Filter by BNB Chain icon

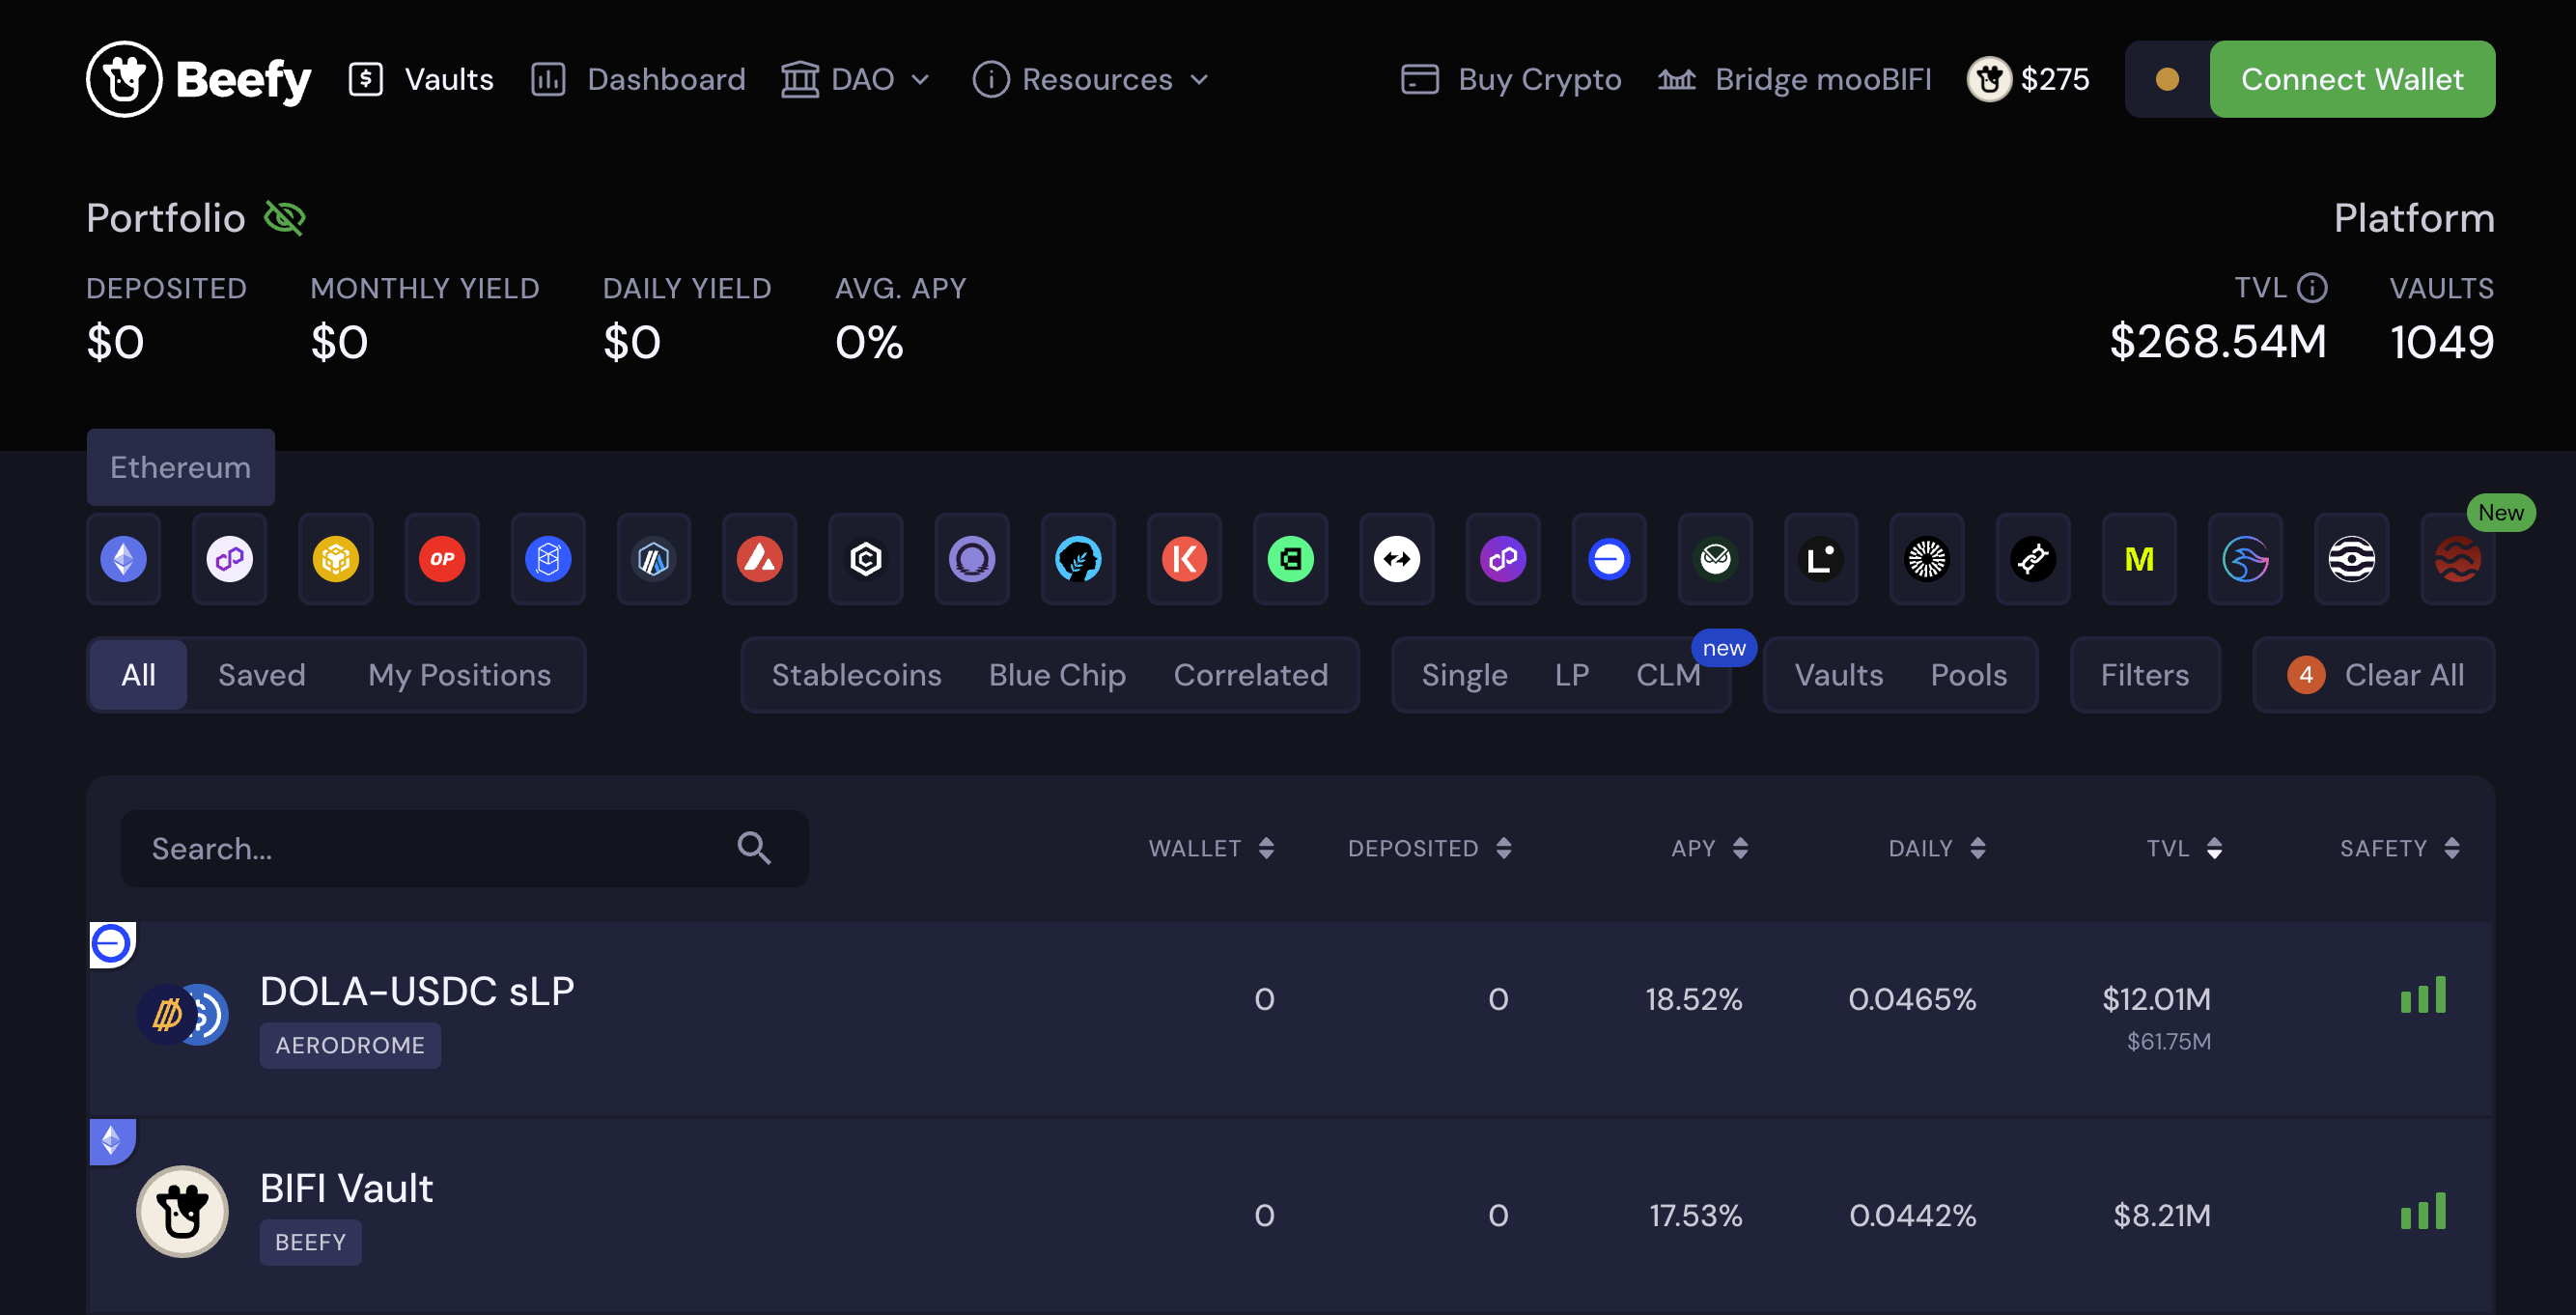click(x=335, y=559)
